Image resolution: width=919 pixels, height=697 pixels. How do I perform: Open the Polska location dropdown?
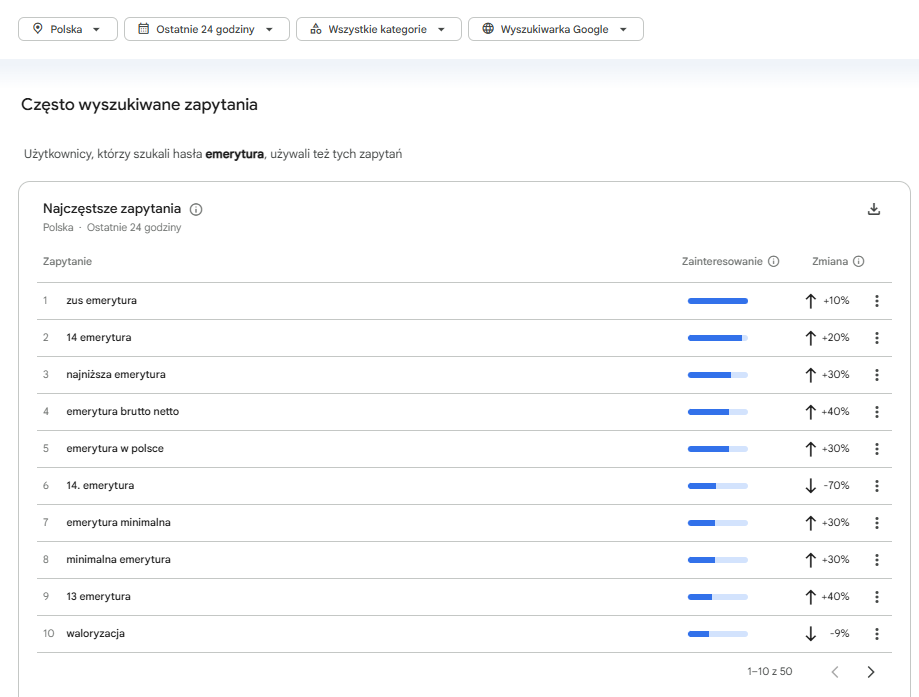(x=68, y=29)
